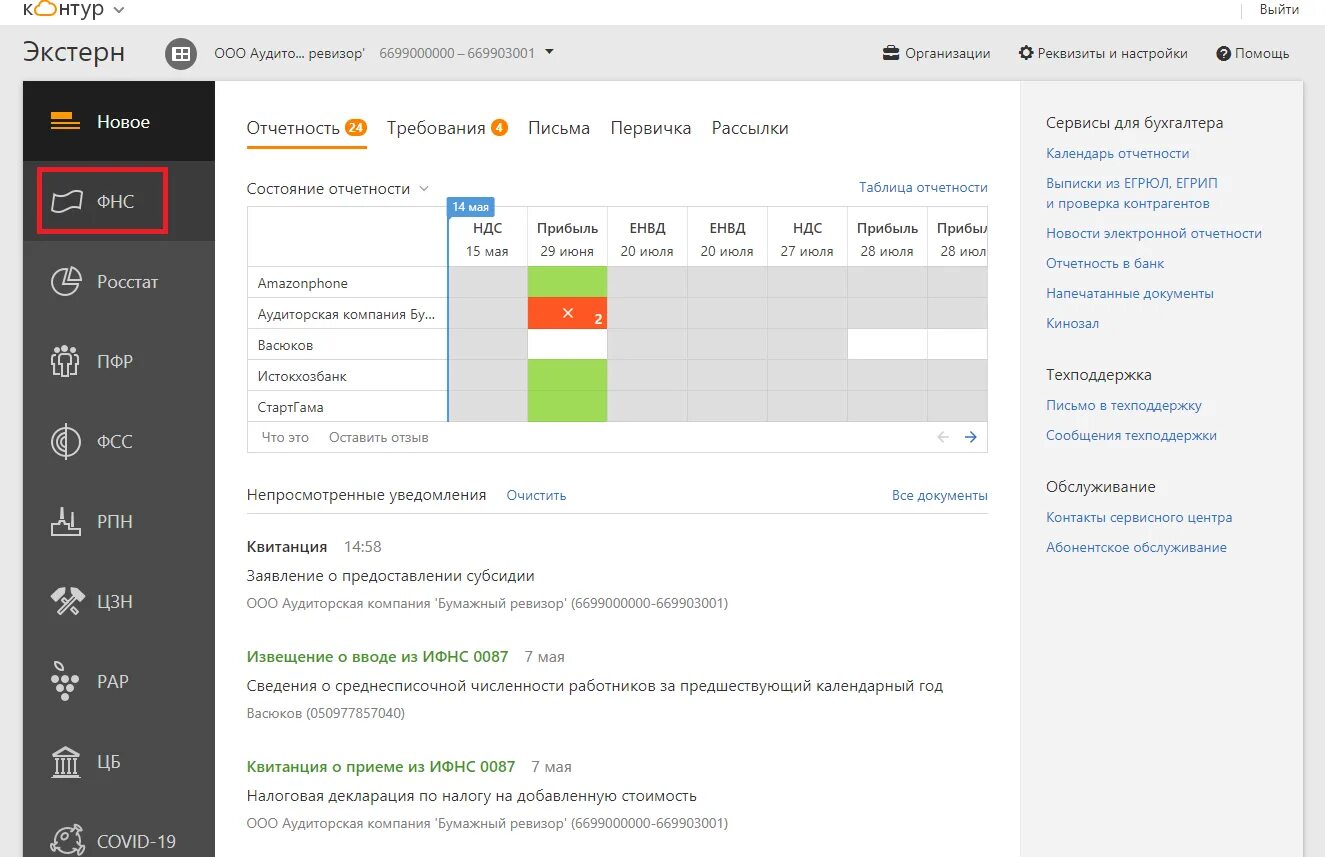Click Очистить to clear notifications

(536, 495)
